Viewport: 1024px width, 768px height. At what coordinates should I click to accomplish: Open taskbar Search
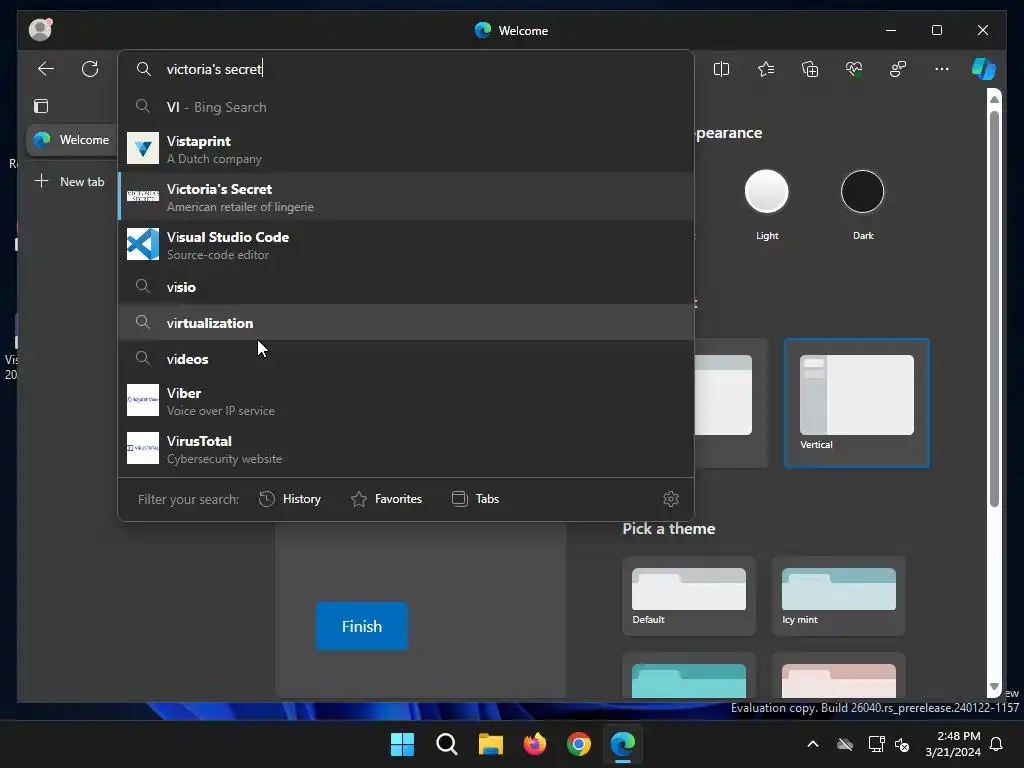click(447, 744)
